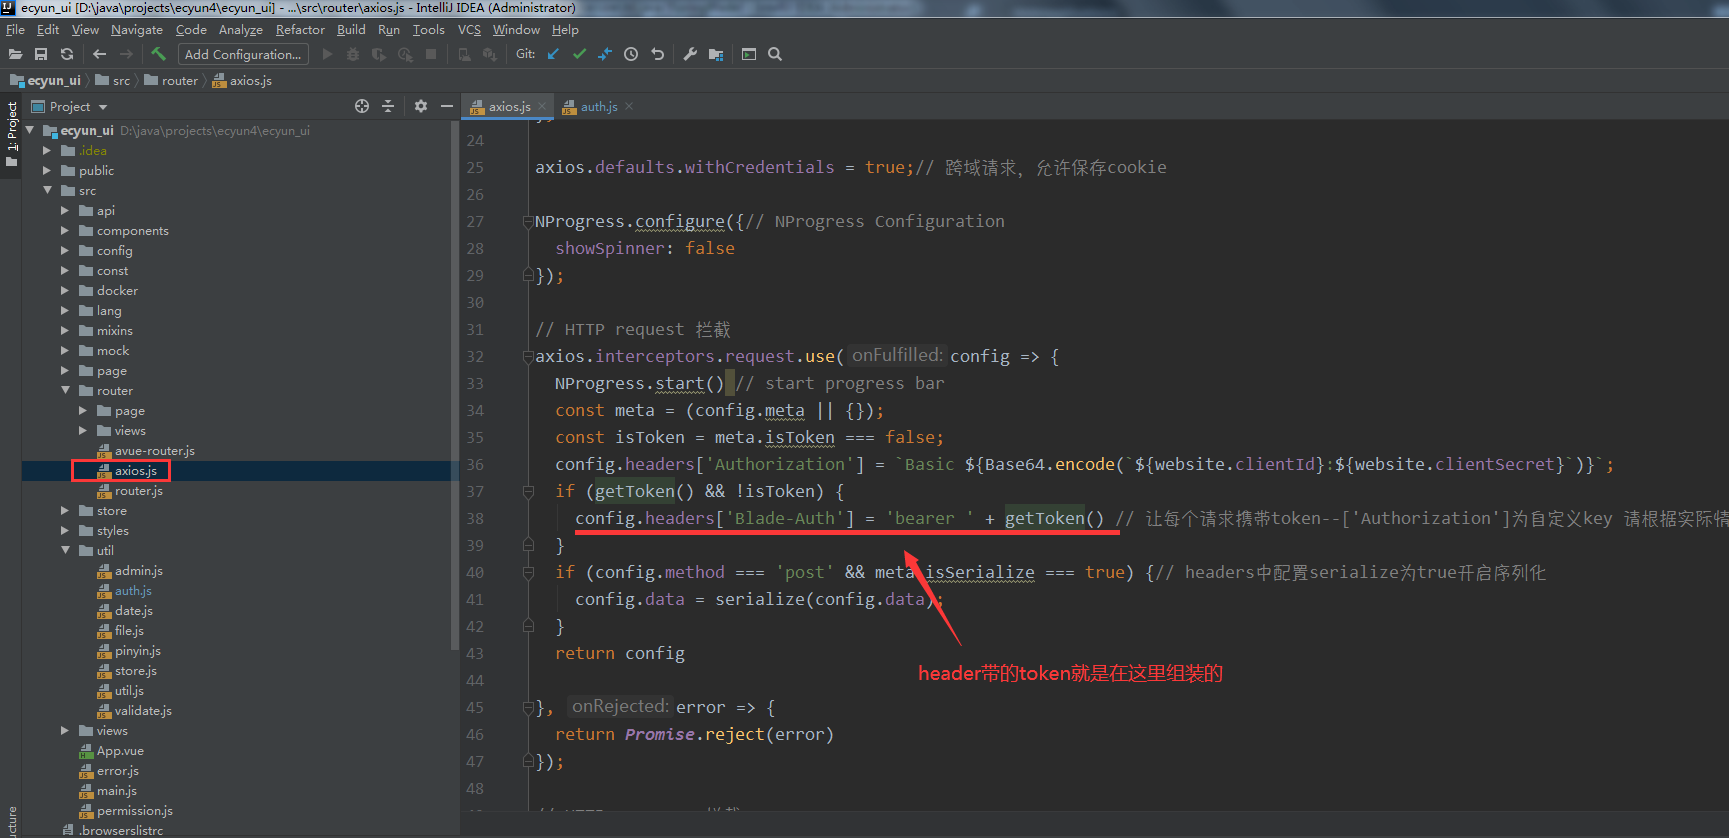Collapse the util folder arrow
Image resolution: width=1729 pixels, height=838 pixels.
tap(65, 550)
